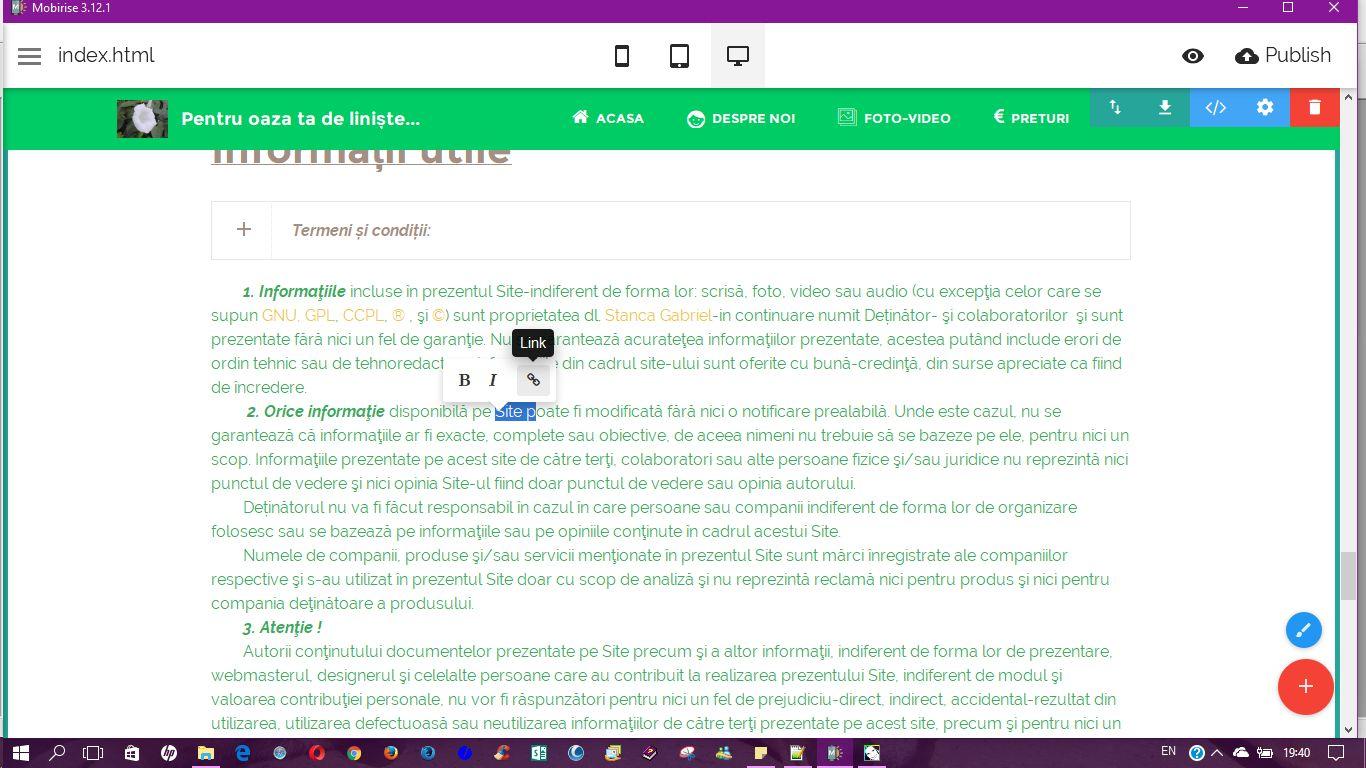The width and height of the screenshot is (1366, 768).
Task: Click the Publish button
Action: coord(1283,55)
